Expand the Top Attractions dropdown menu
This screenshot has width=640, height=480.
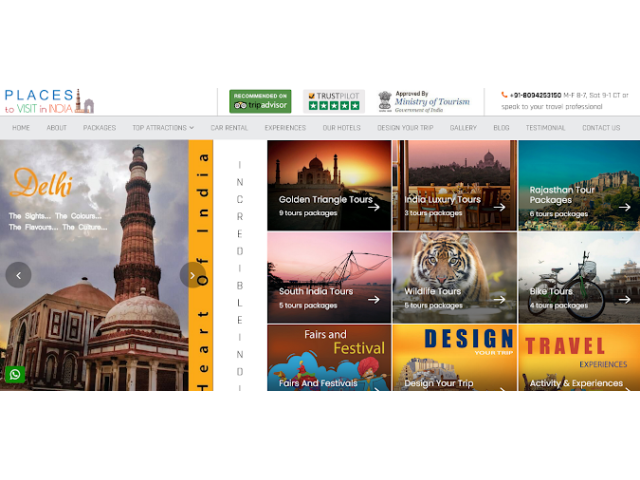(163, 128)
